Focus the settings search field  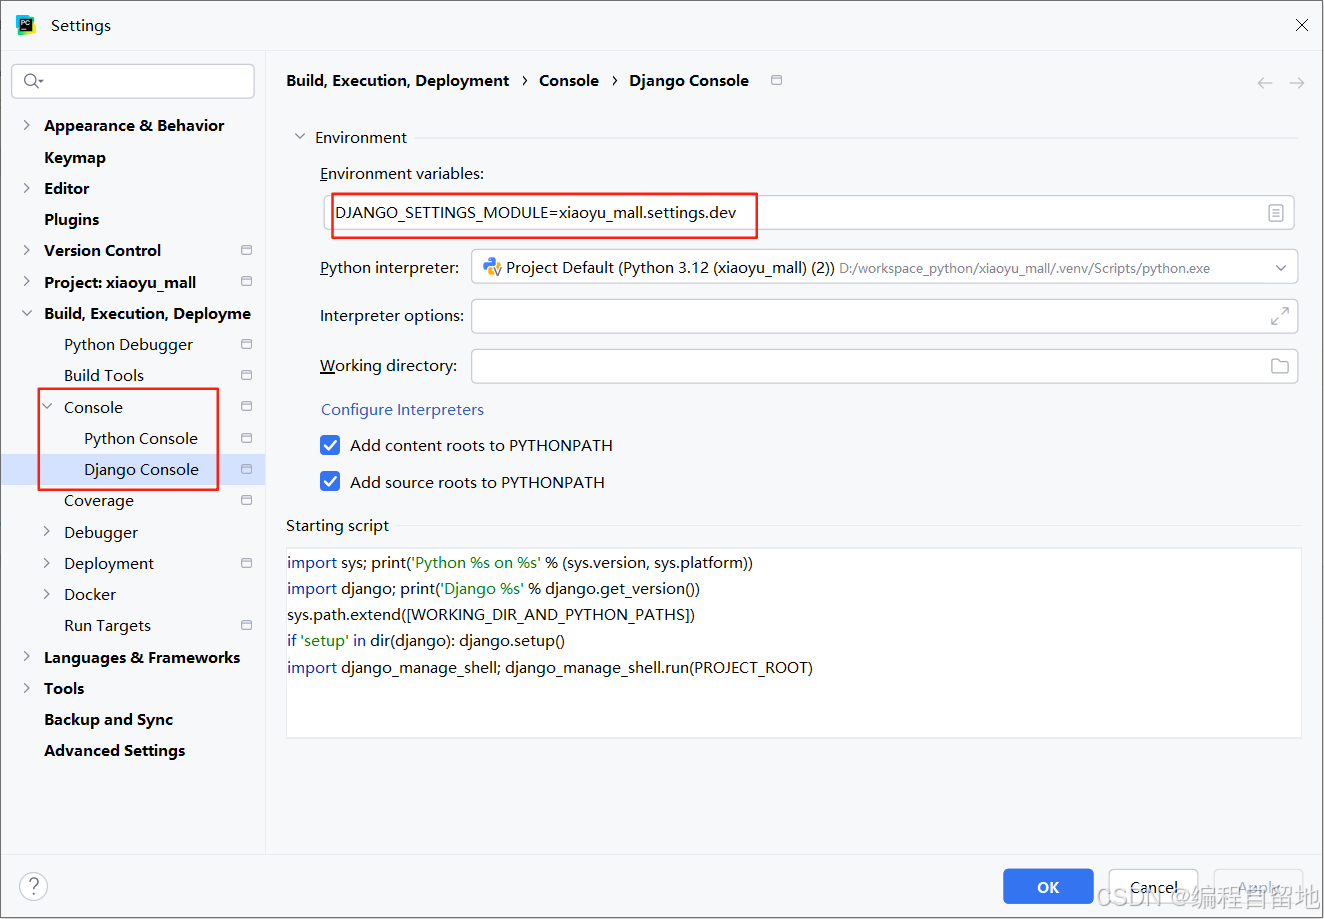[133, 81]
